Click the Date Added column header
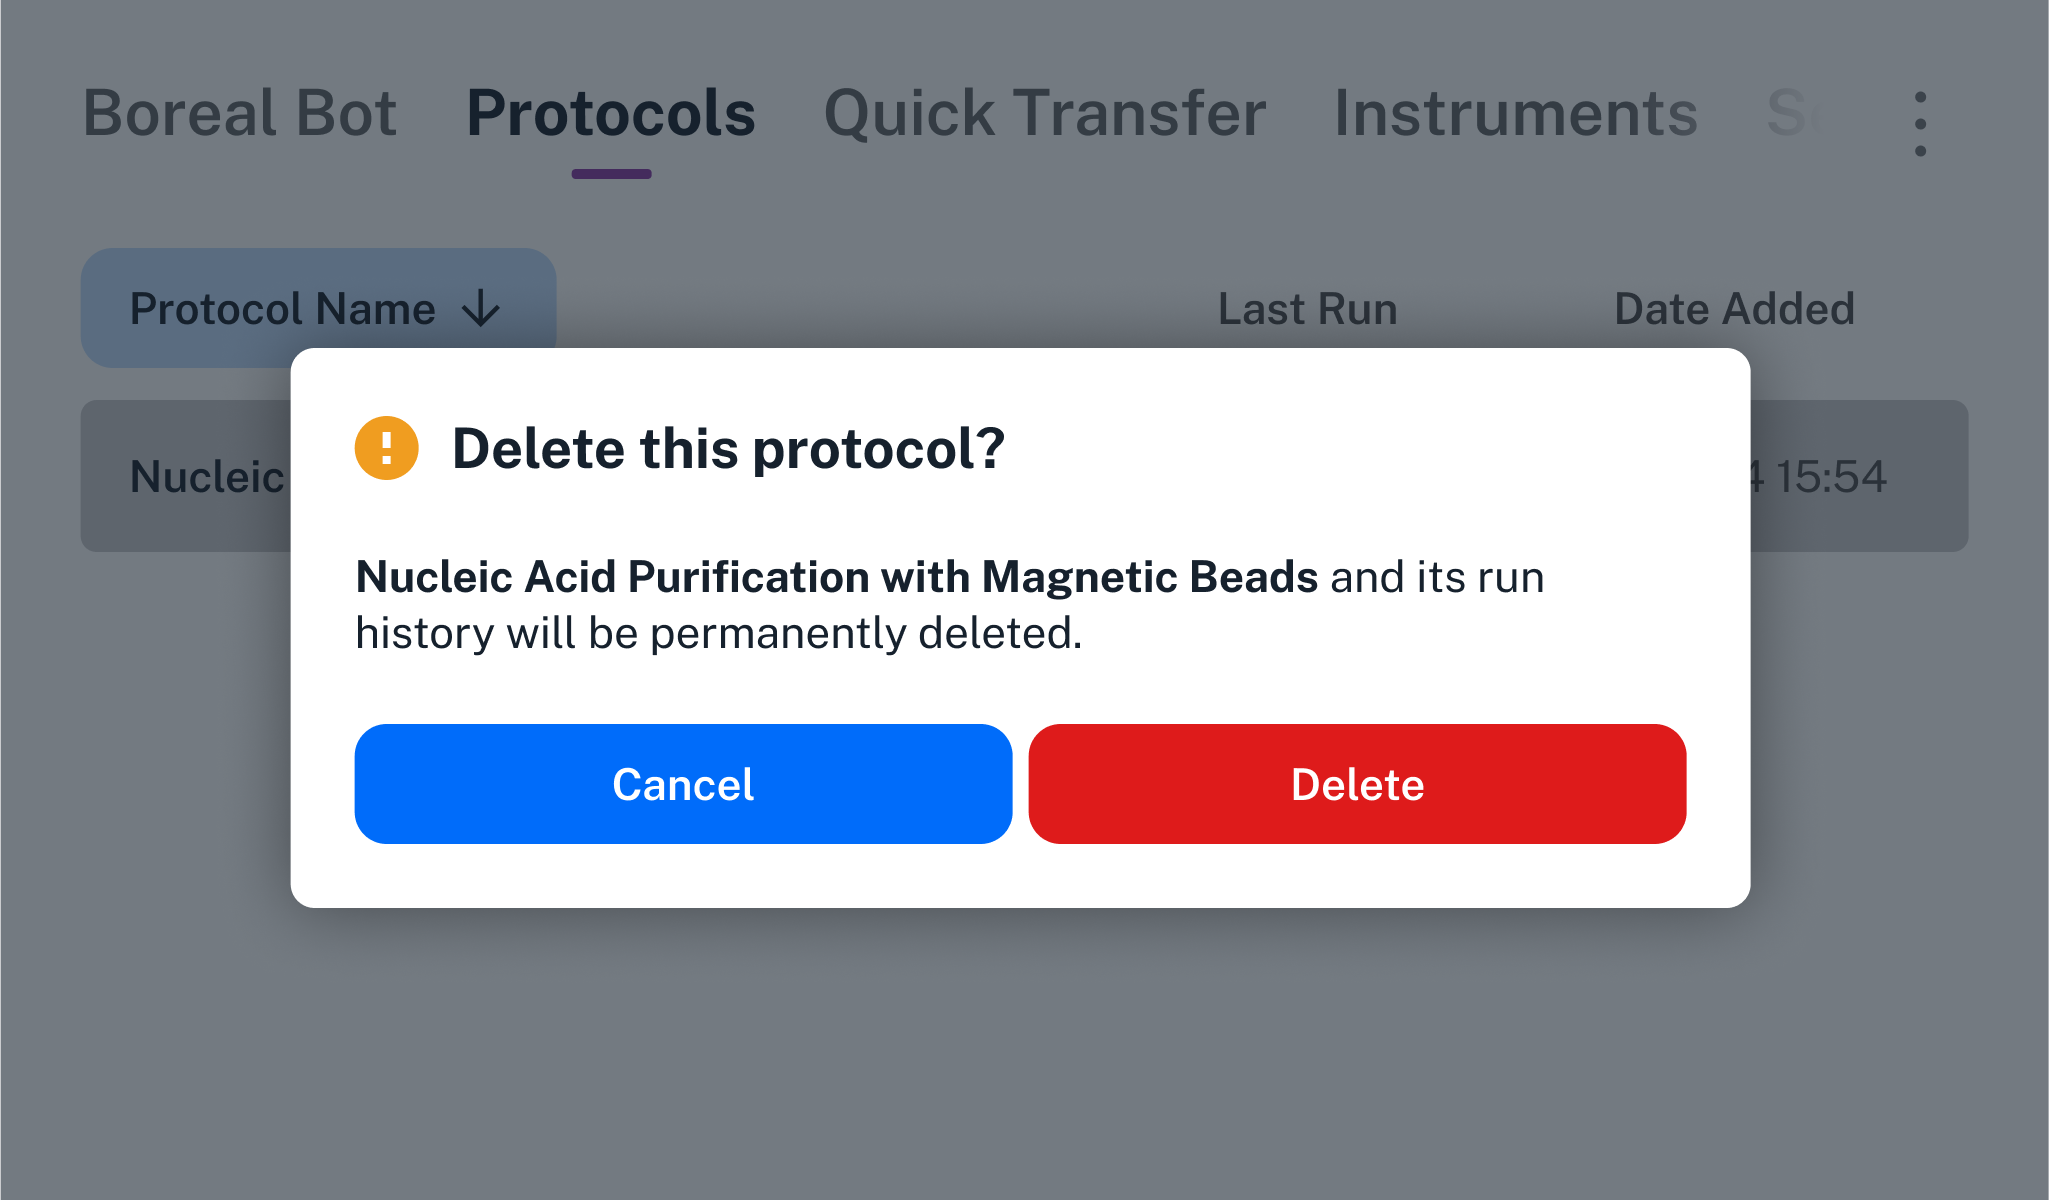Image resolution: width=2049 pixels, height=1200 pixels. [1735, 308]
